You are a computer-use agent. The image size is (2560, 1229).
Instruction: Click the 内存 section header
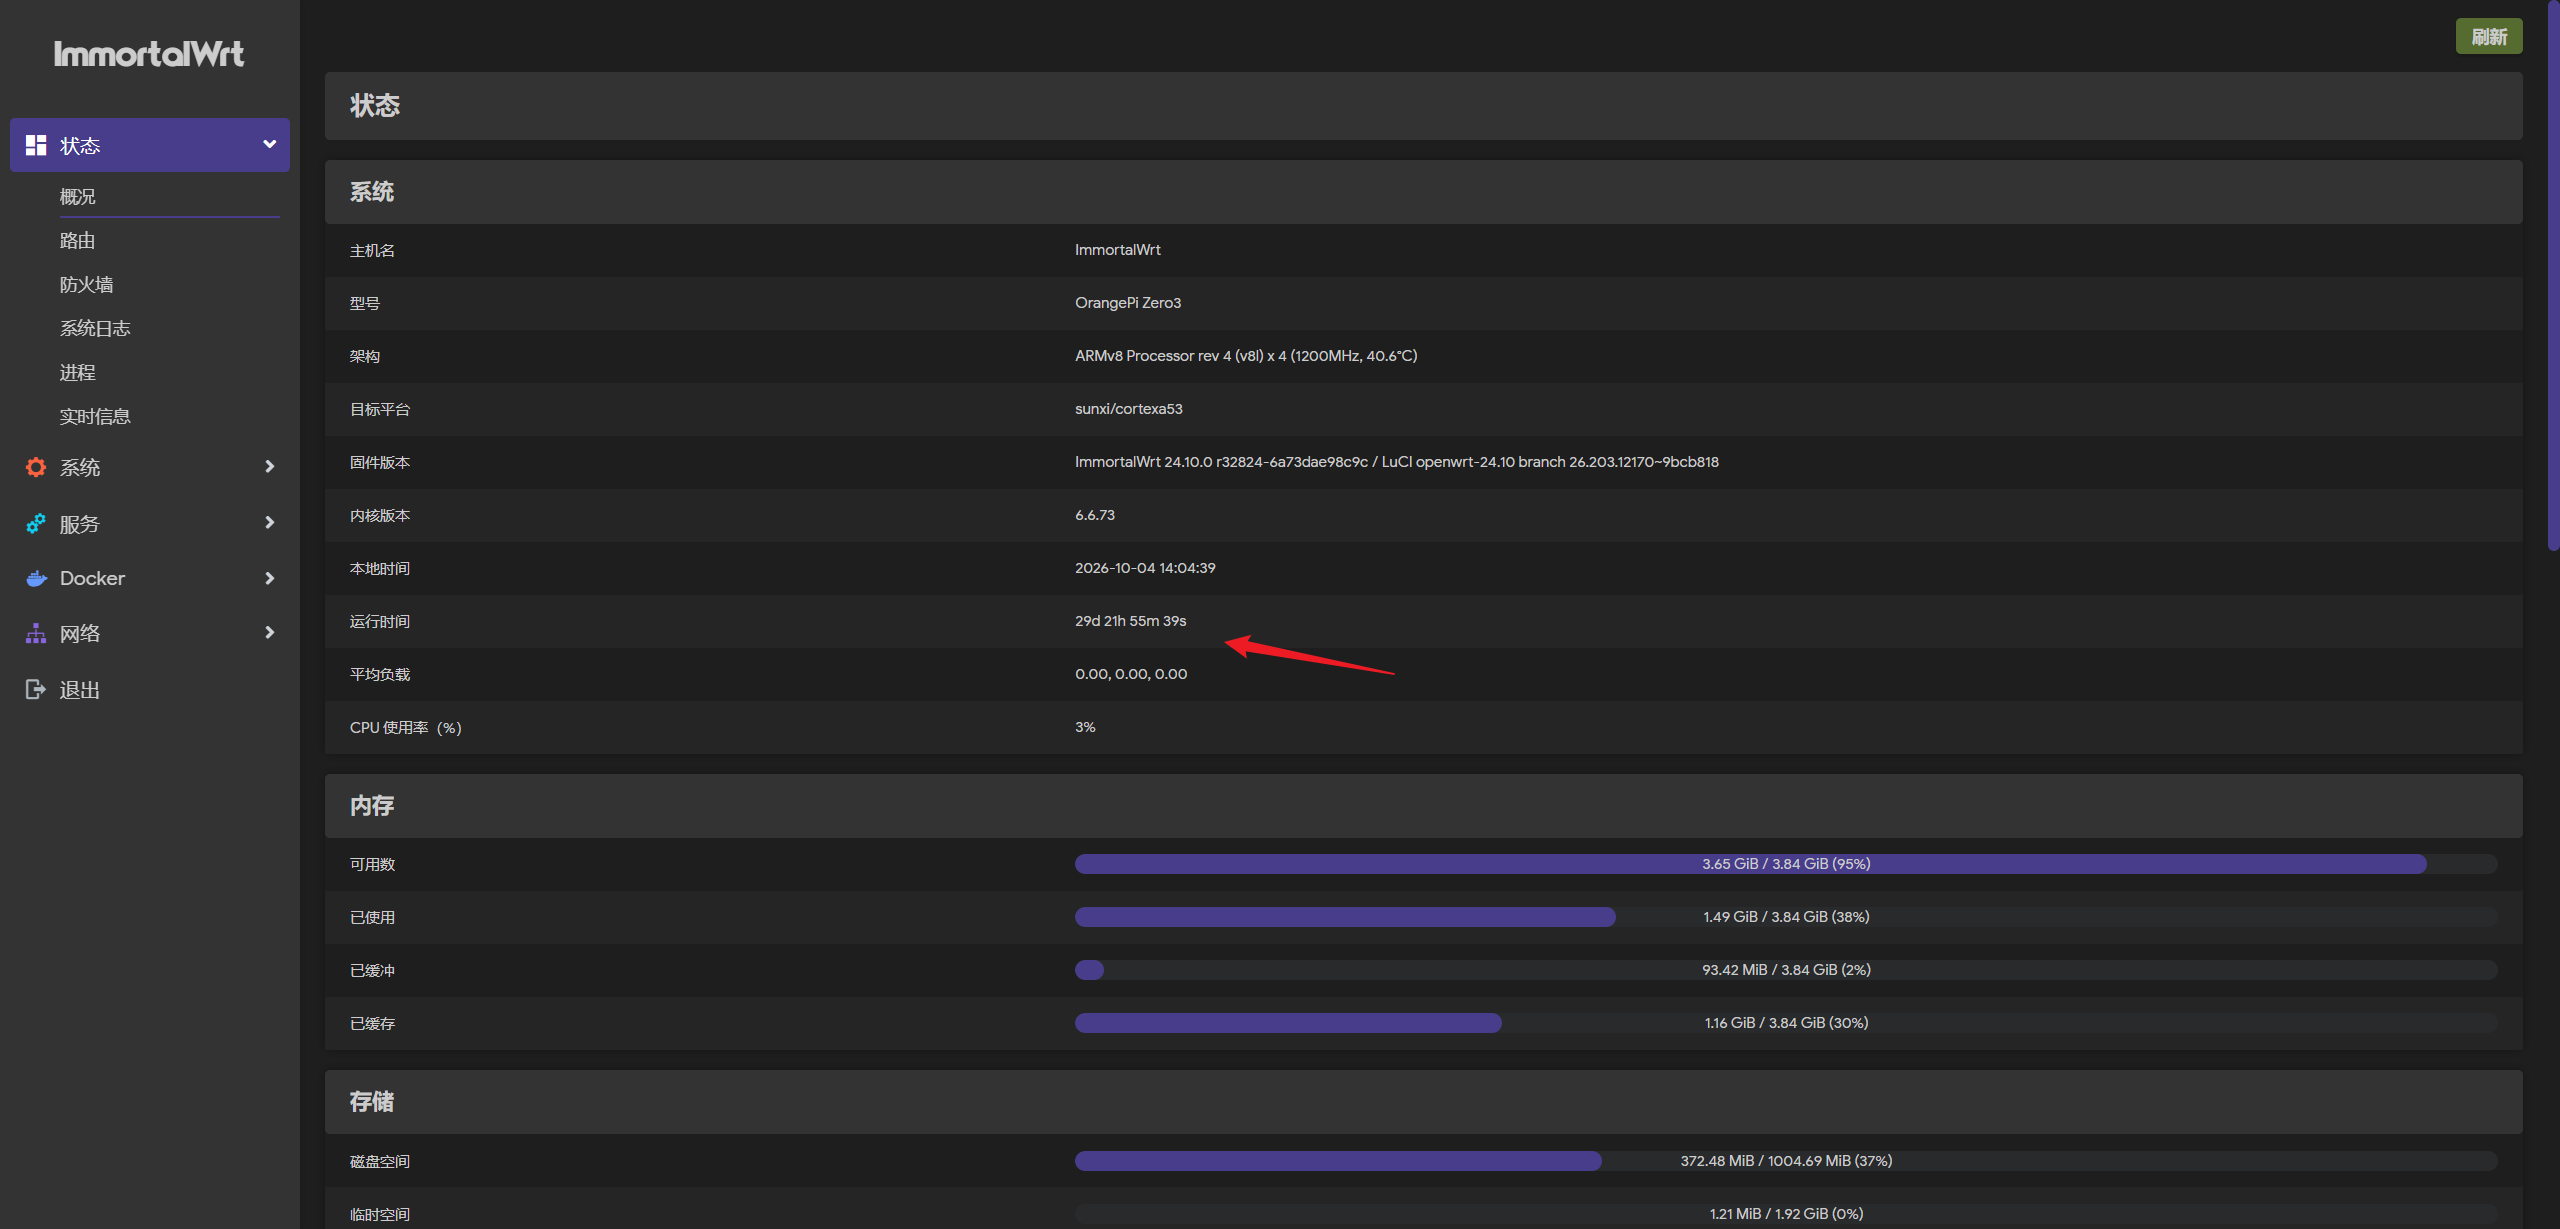[x=1423, y=806]
